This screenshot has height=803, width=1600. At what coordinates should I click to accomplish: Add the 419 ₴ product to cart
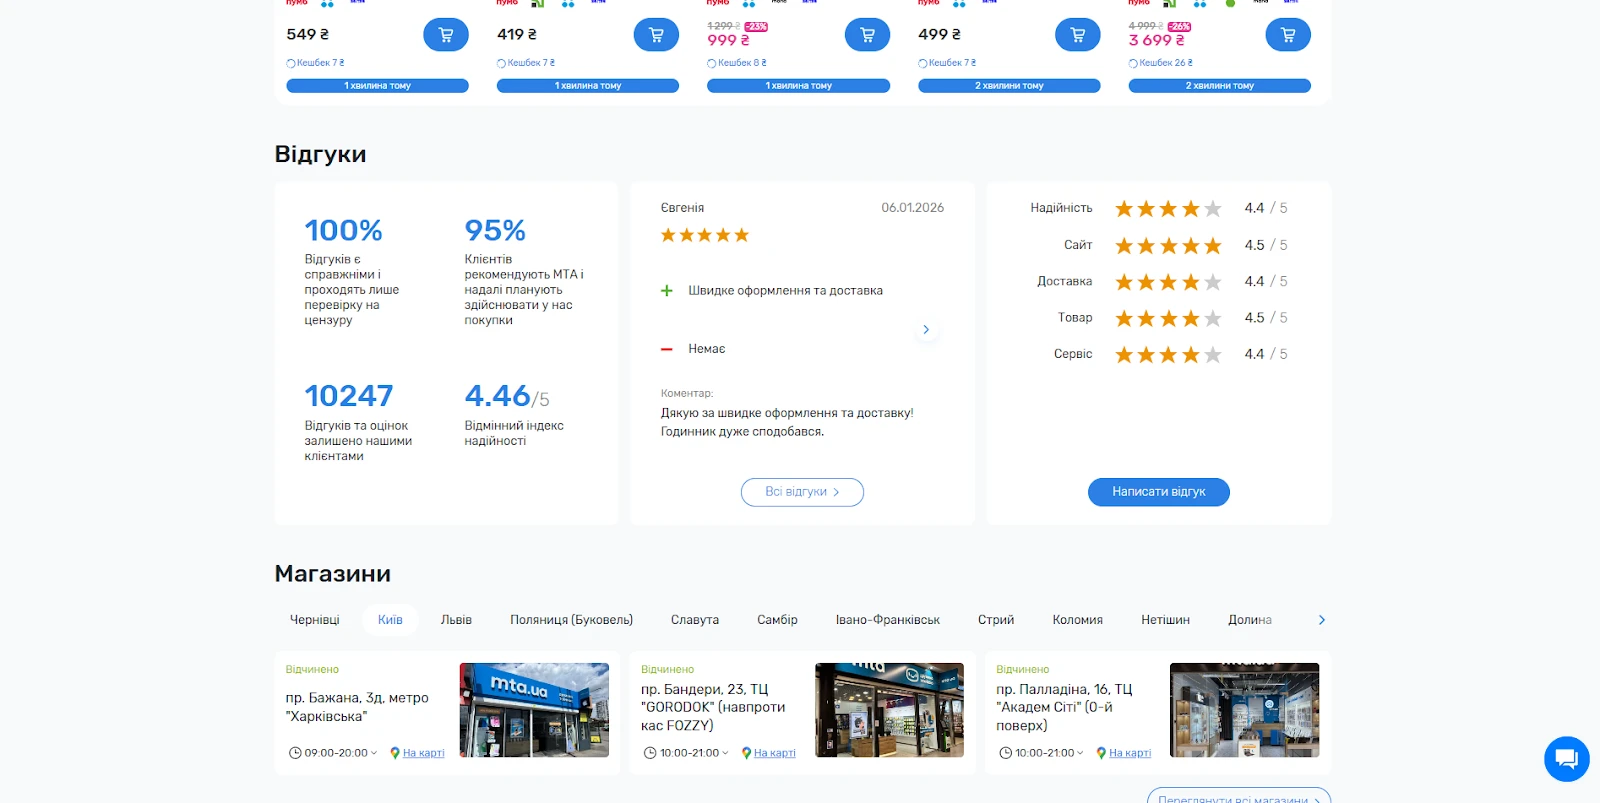tap(656, 35)
